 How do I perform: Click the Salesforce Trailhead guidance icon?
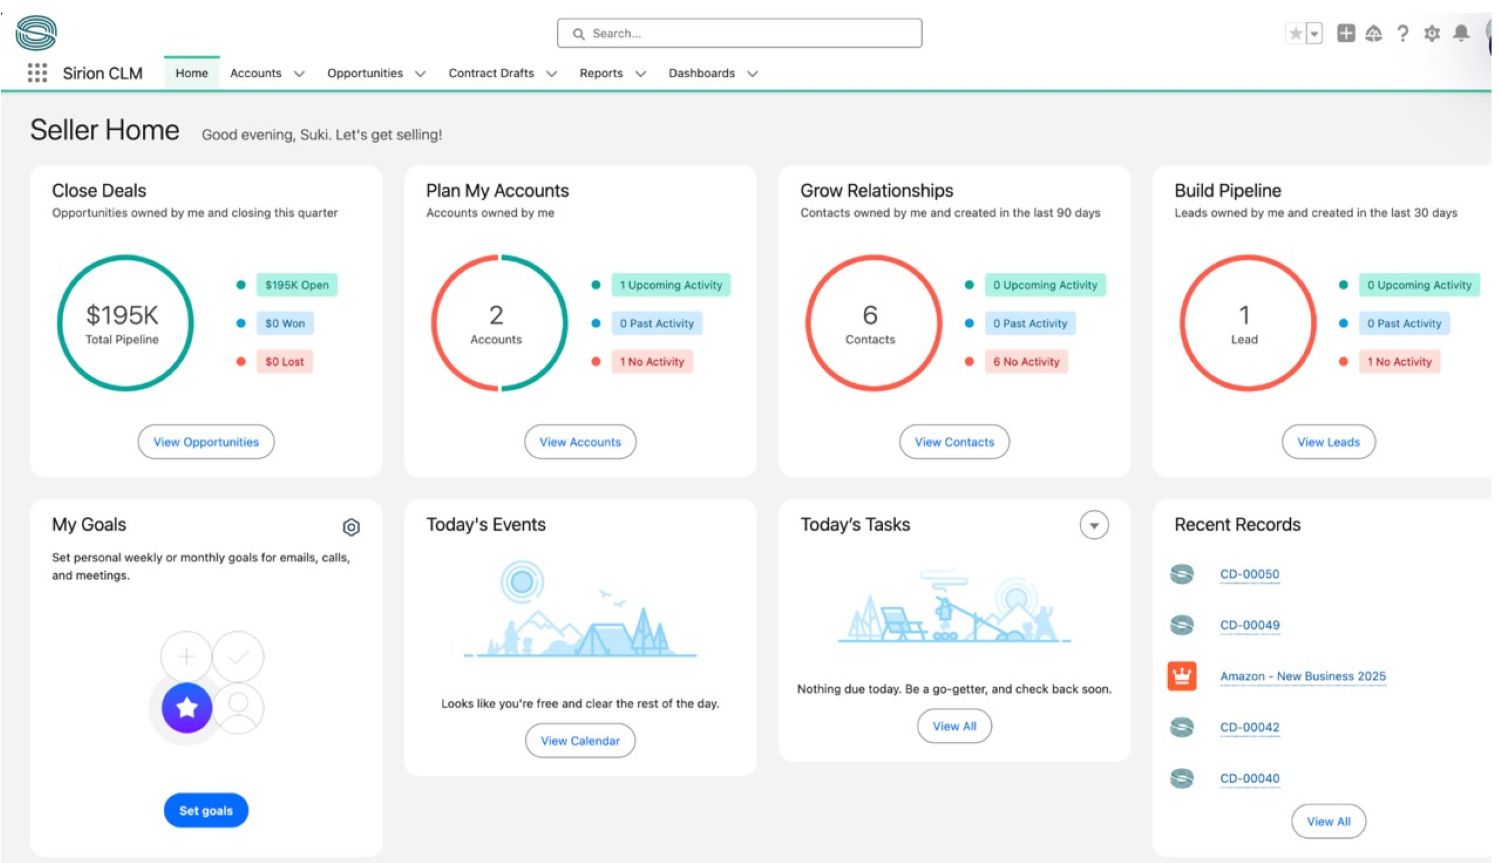coord(1374,34)
